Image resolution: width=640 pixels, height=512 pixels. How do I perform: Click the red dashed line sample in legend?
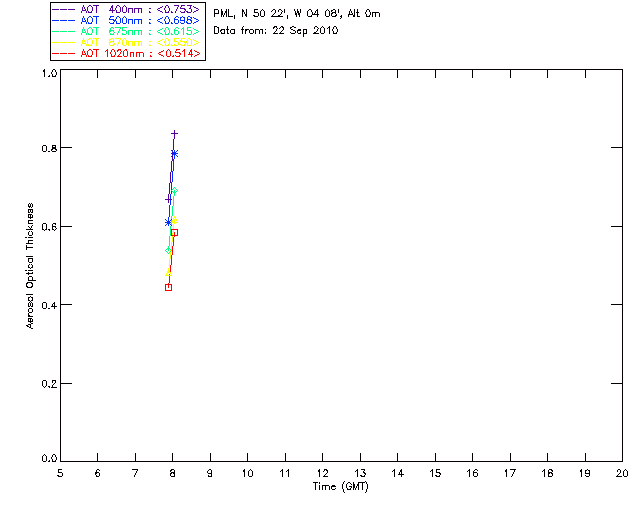tap(64, 53)
